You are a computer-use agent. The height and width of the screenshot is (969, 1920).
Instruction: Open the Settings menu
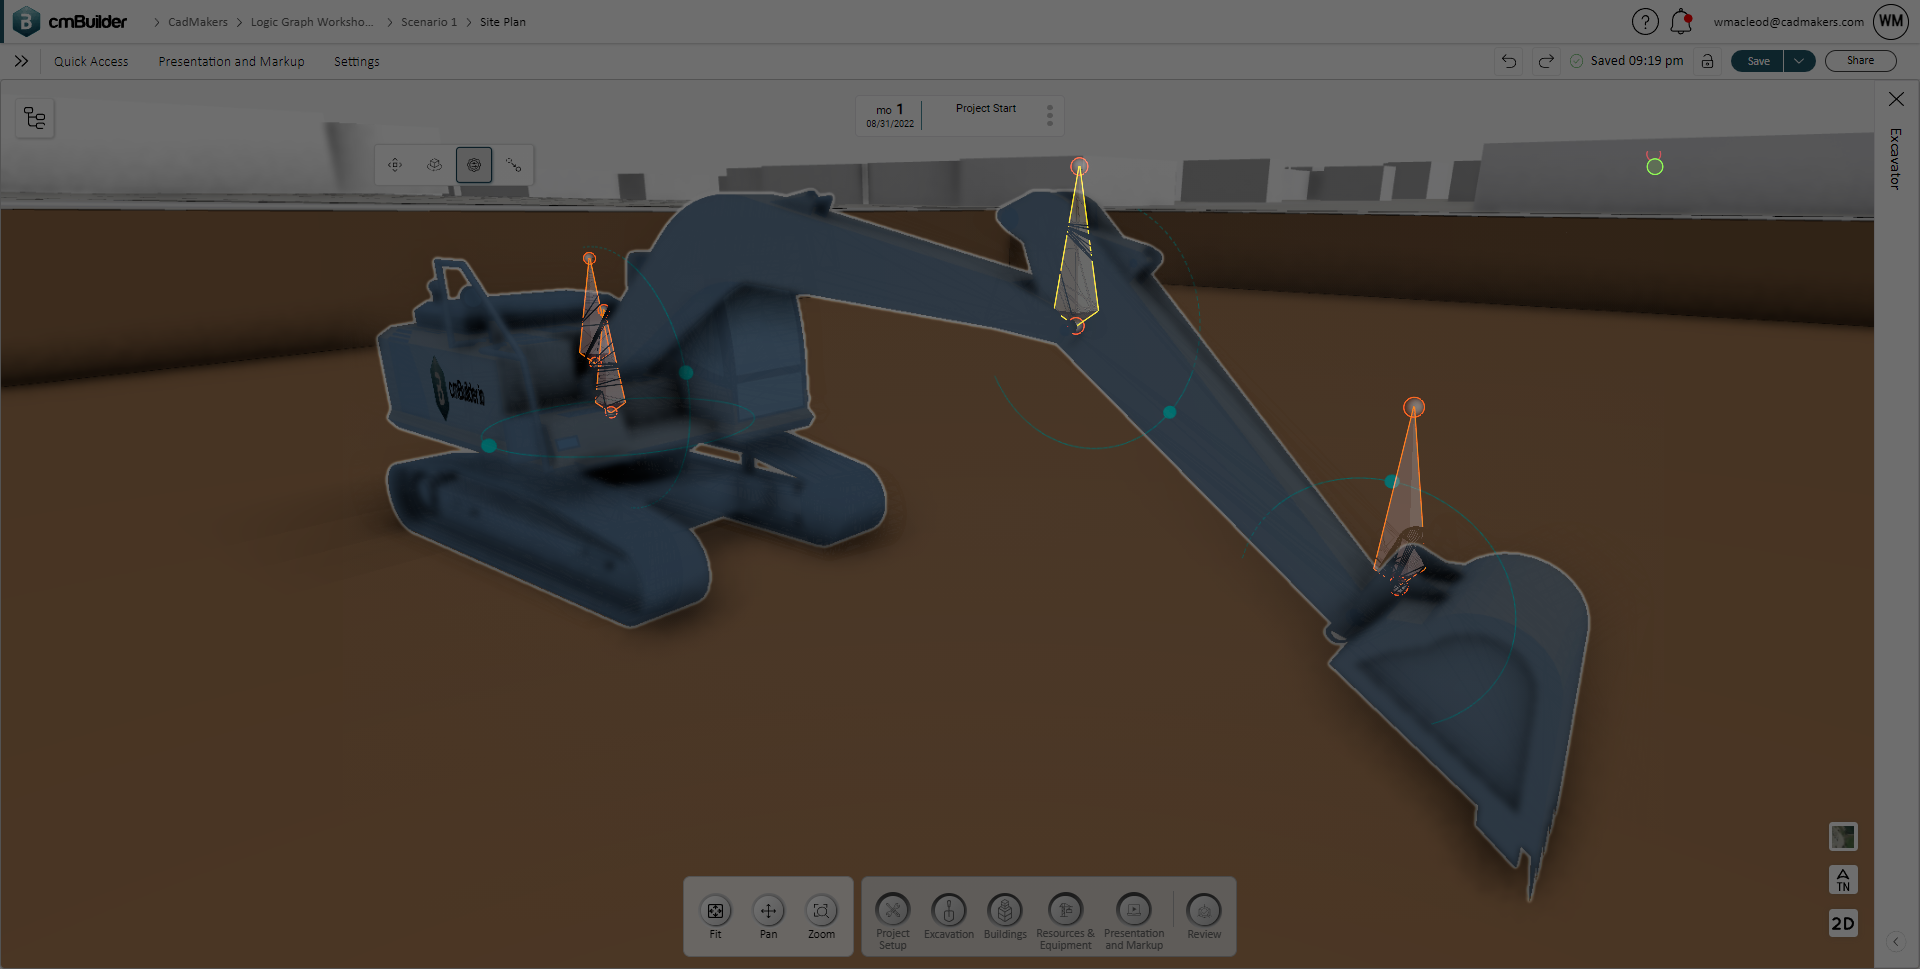(356, 61)
